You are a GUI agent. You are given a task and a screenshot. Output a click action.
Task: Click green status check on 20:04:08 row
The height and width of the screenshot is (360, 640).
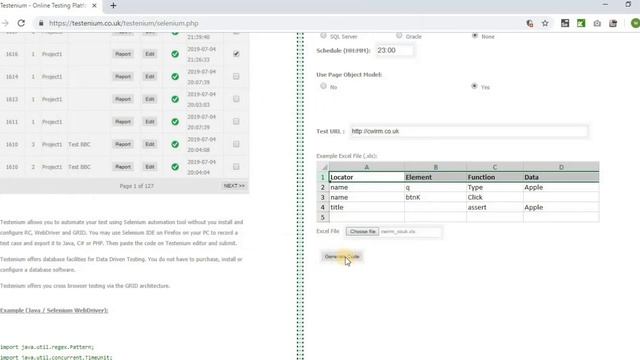click(x=175, y=144)
